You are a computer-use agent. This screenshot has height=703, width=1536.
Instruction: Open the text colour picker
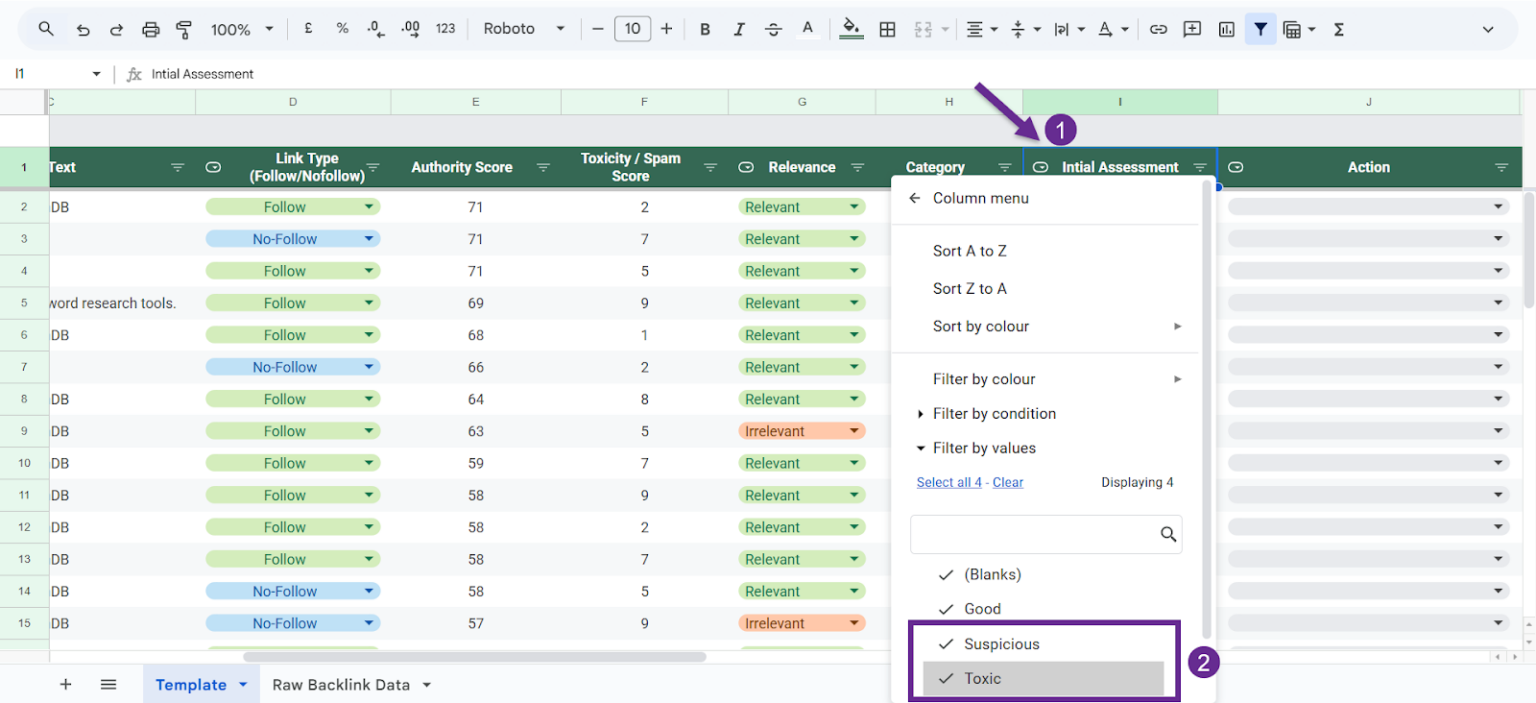pyautogui.click(x=808, y=29)
